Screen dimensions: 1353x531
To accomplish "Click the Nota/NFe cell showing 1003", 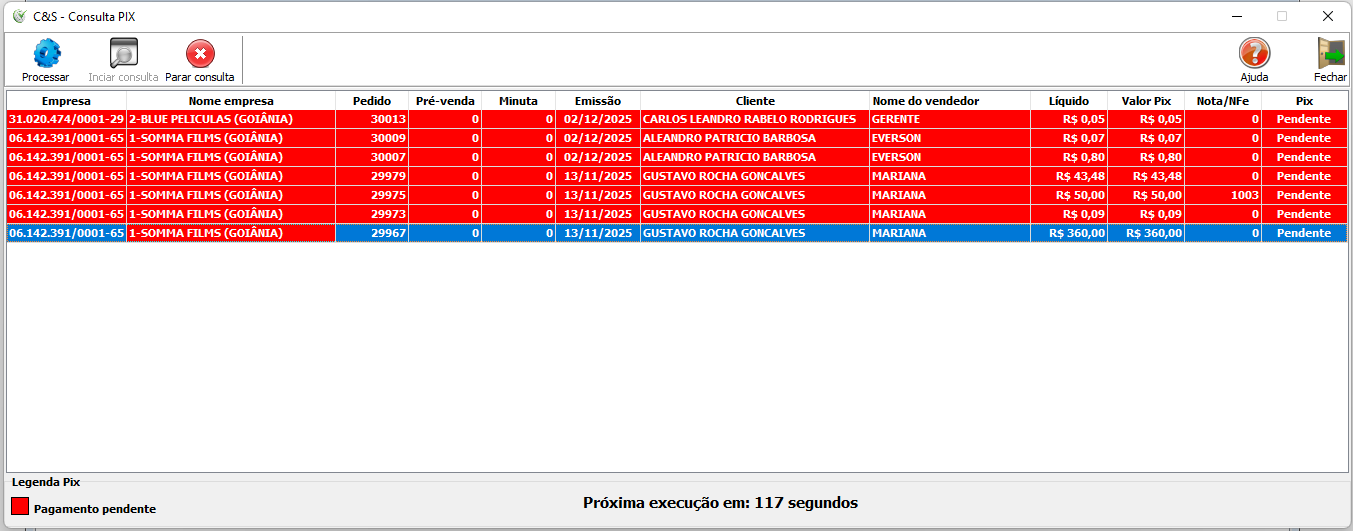I will [1222, 195].
